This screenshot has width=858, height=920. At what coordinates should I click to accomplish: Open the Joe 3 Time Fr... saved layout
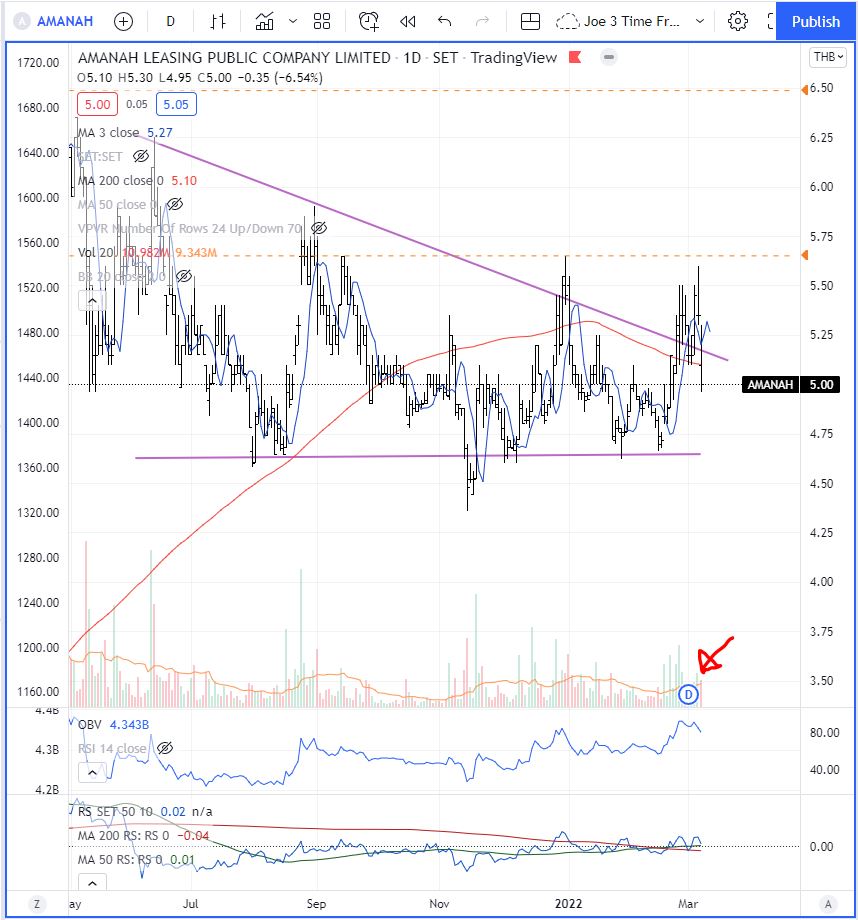pos(617,22)
